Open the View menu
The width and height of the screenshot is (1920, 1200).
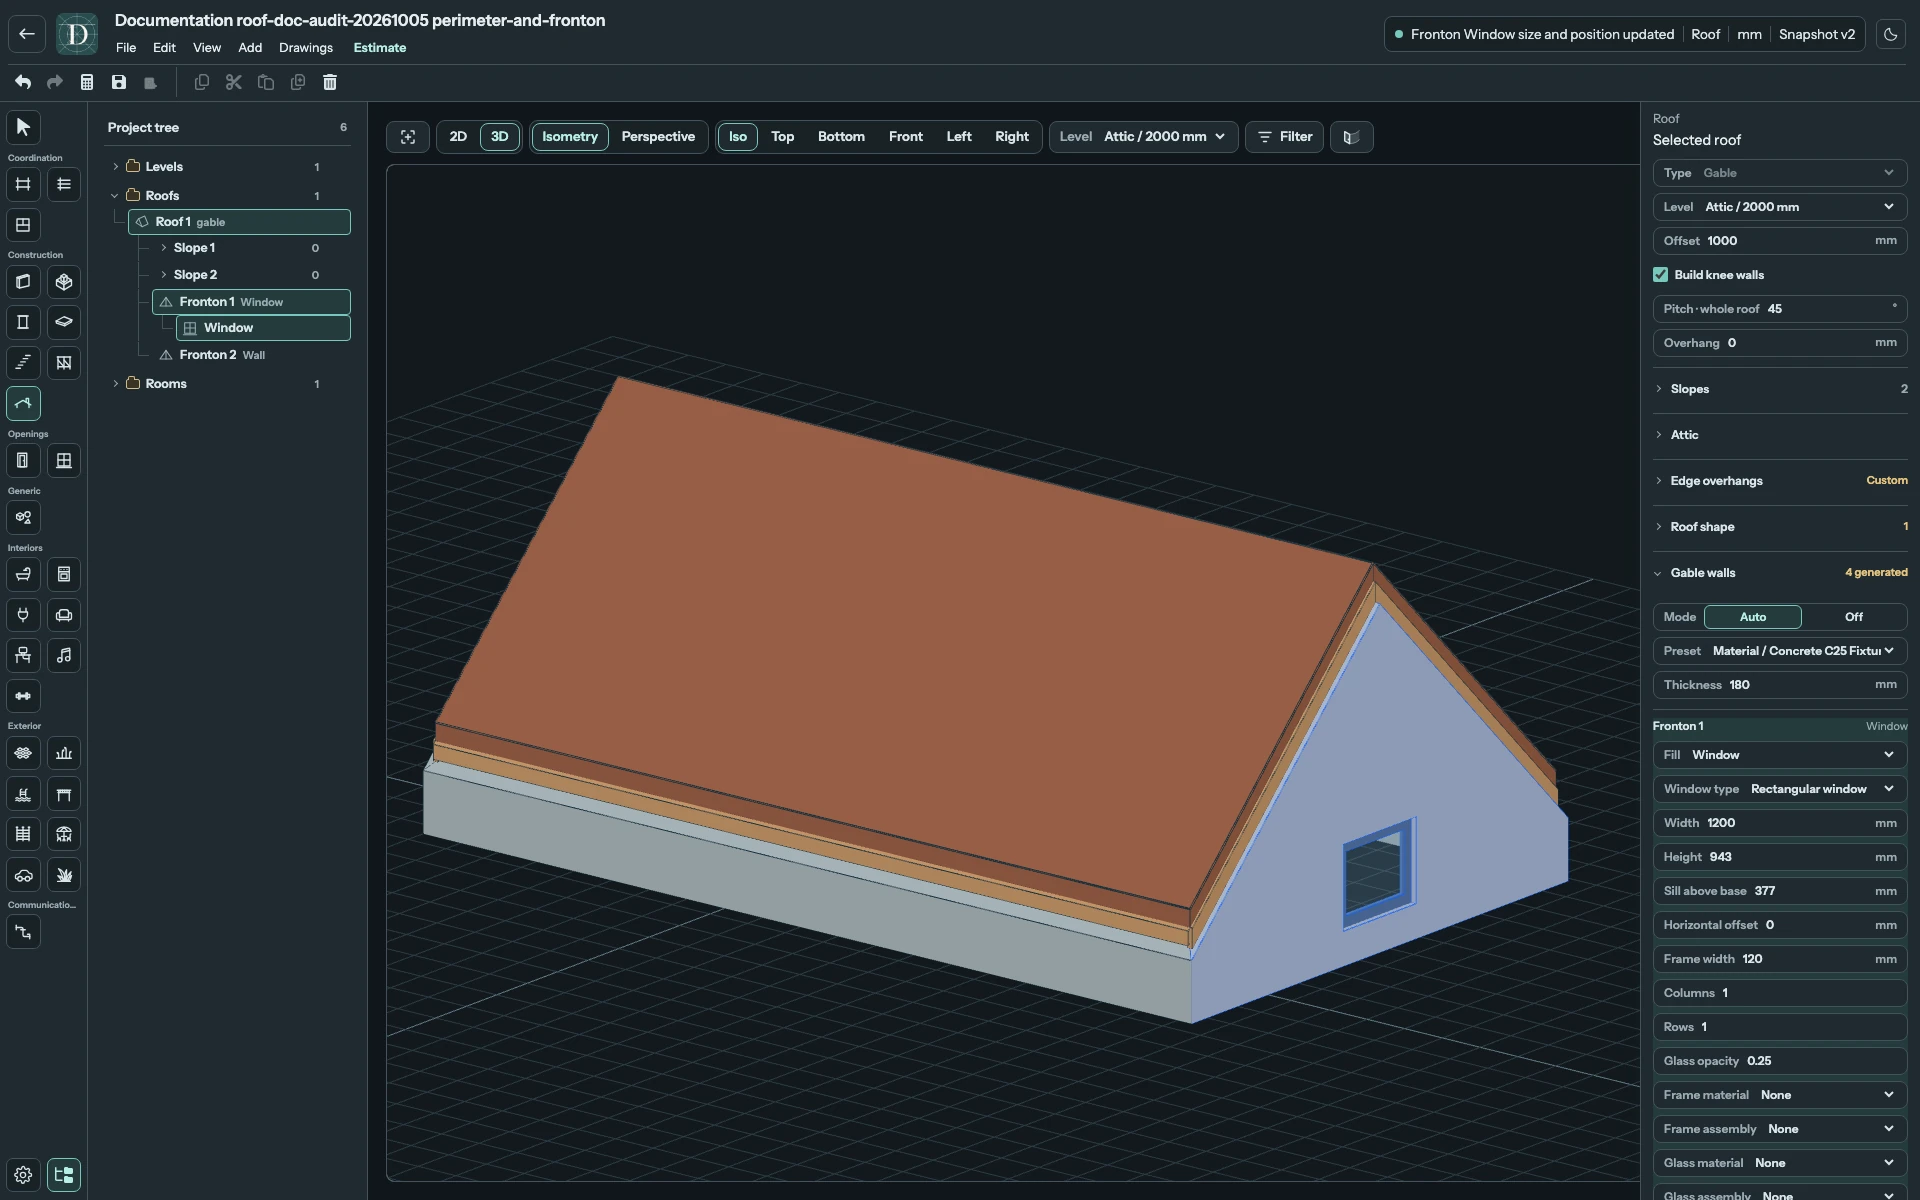[x=207, y=48]
